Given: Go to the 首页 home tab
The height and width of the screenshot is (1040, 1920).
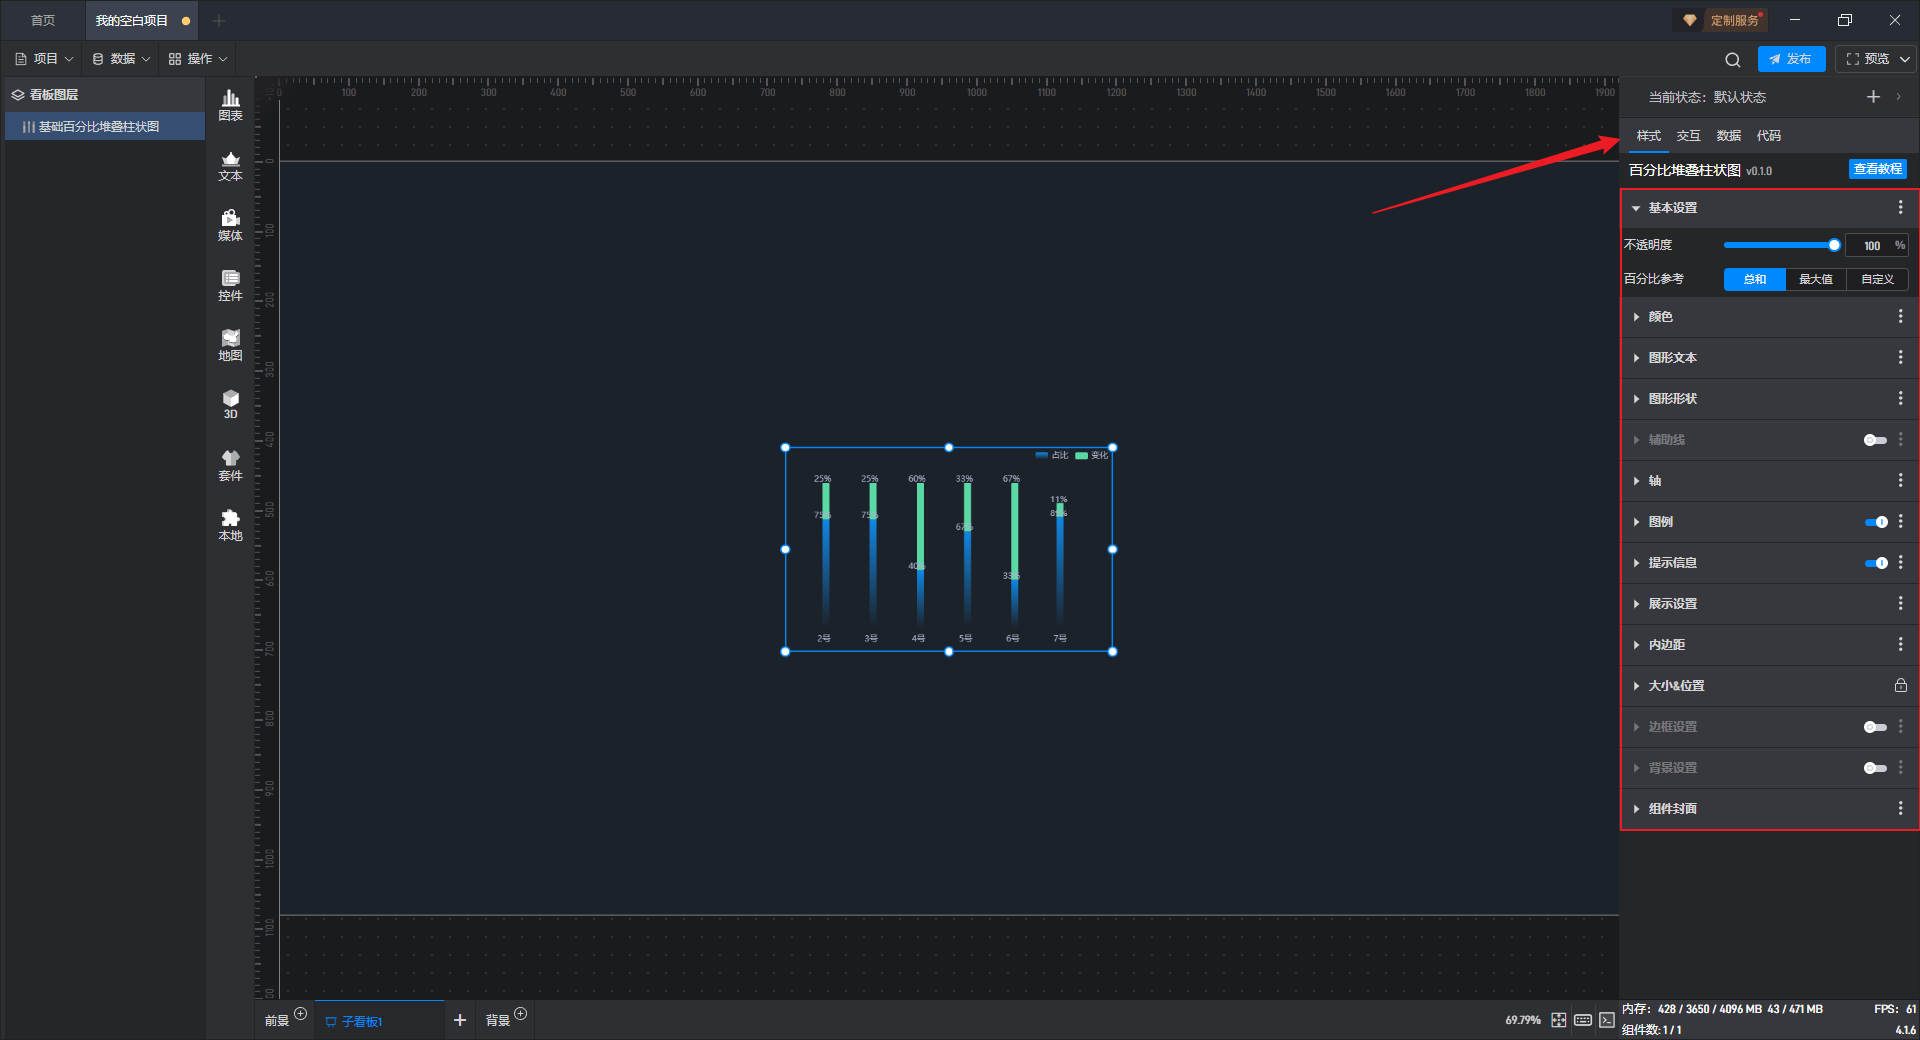Looking at the screenshot, I should pyautogui.click(x=43, y=20).
